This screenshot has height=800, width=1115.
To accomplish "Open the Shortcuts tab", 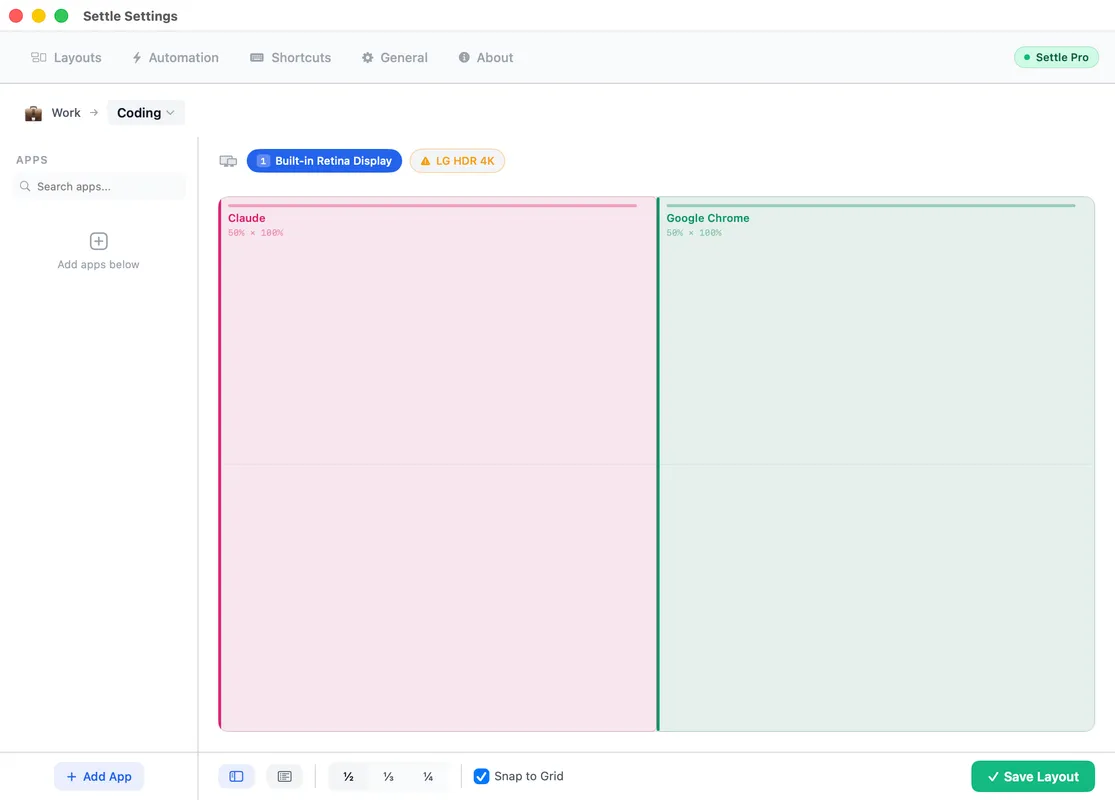I will coord(290,58).
